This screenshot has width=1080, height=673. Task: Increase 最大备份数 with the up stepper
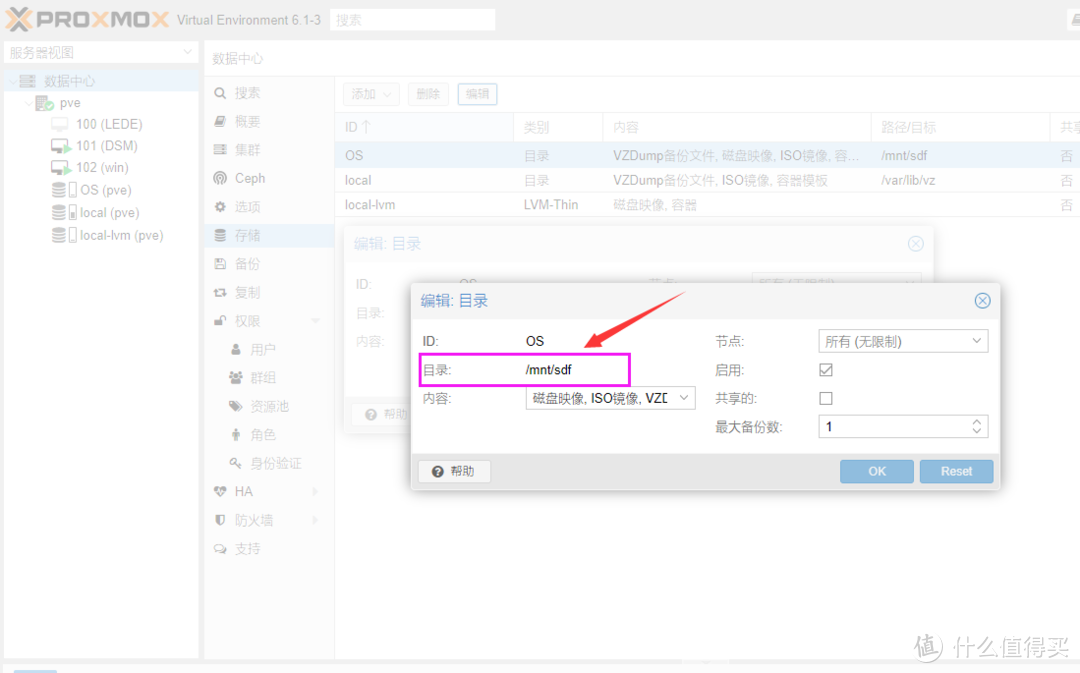[975, 420]
